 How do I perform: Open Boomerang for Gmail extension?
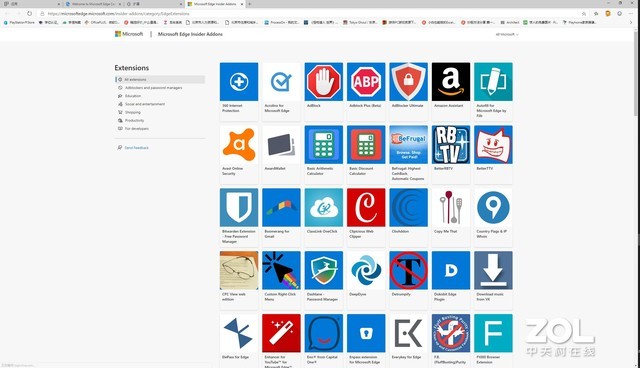pyautogui.click(x=281, y=217)
